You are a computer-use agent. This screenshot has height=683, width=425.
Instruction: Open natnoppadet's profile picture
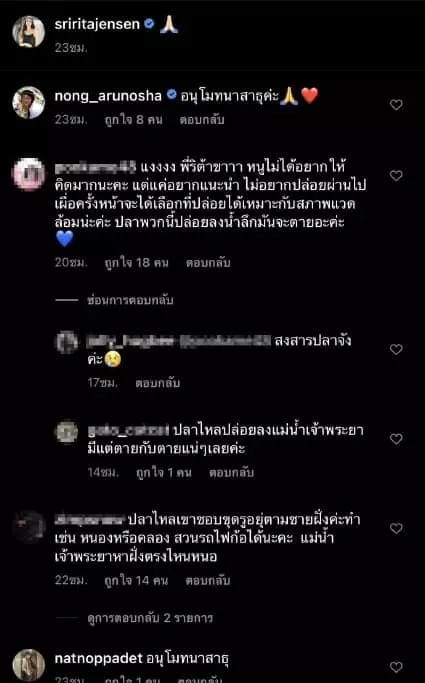pyautogui.click(x=28, y=665)
